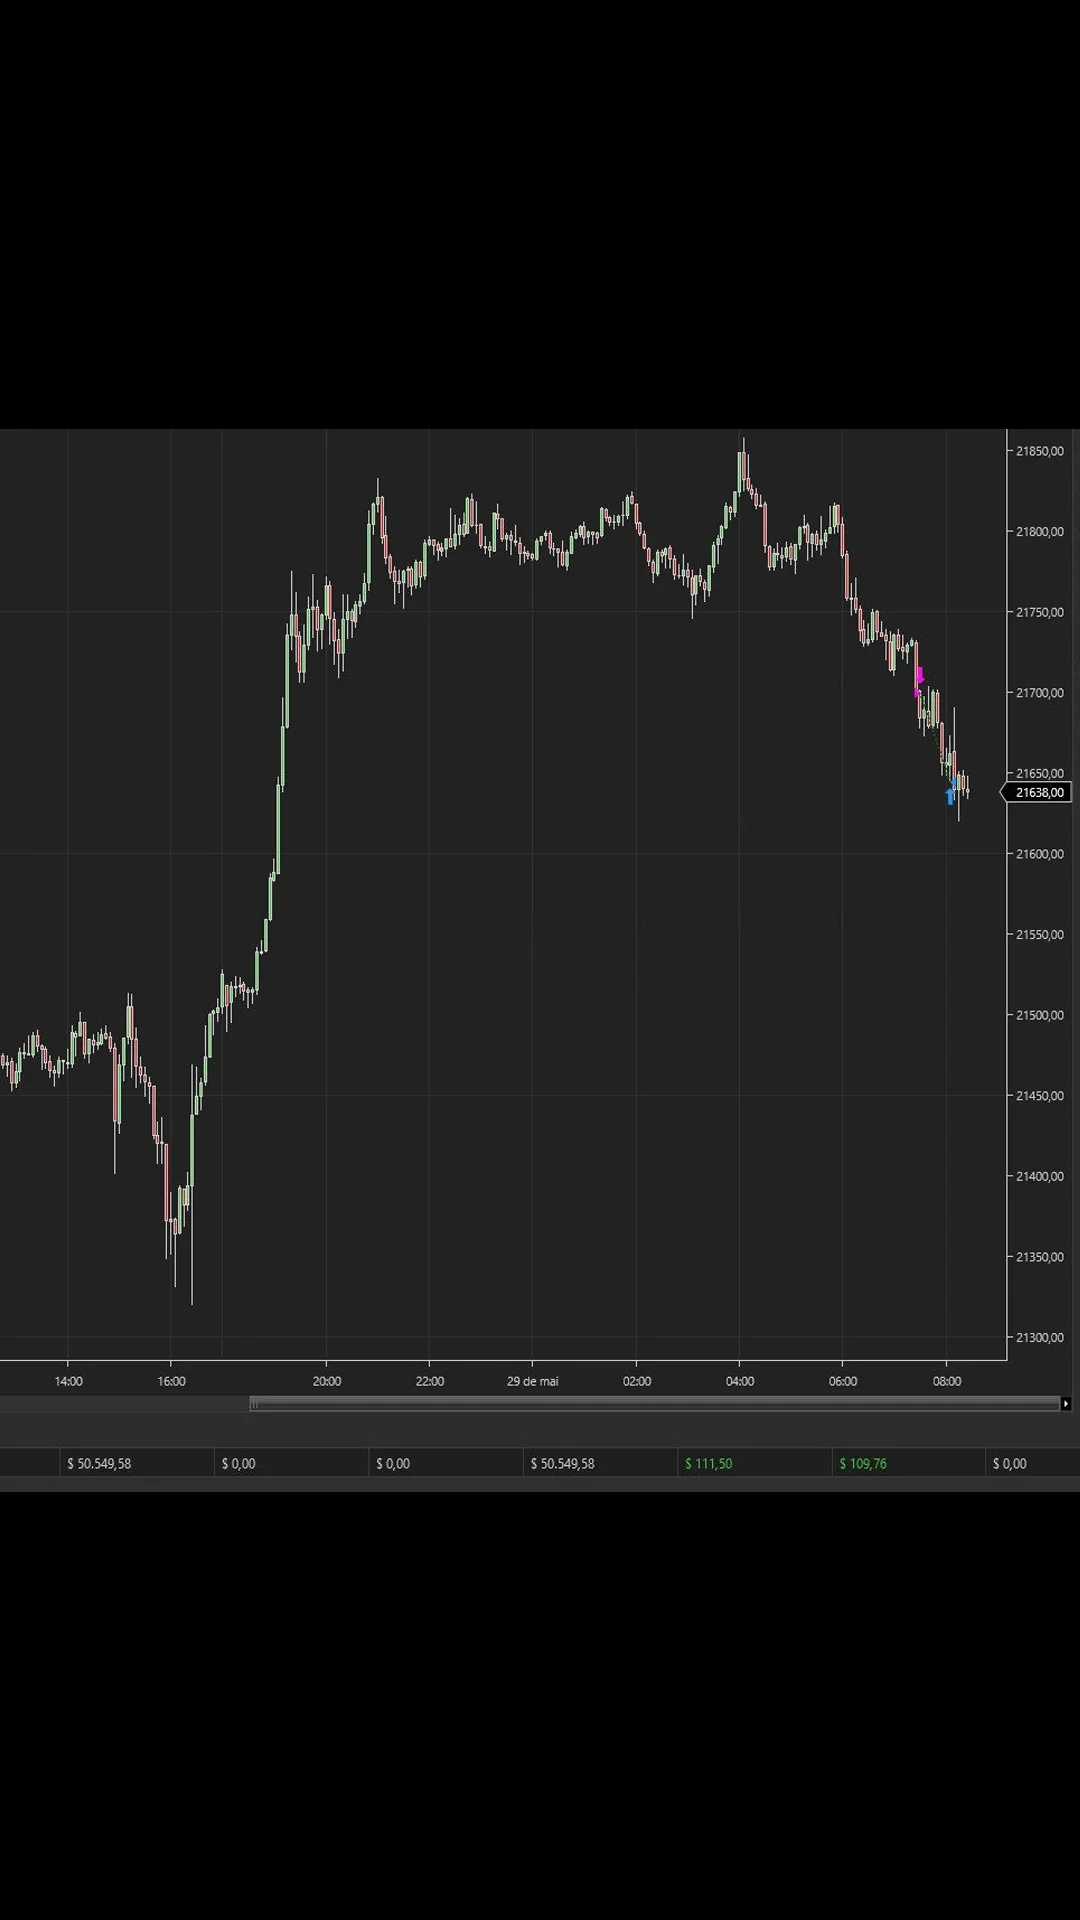Select the first $ 50.549,58 balance cell
The image size is (1080, 1920).
tap(99, 1463)
